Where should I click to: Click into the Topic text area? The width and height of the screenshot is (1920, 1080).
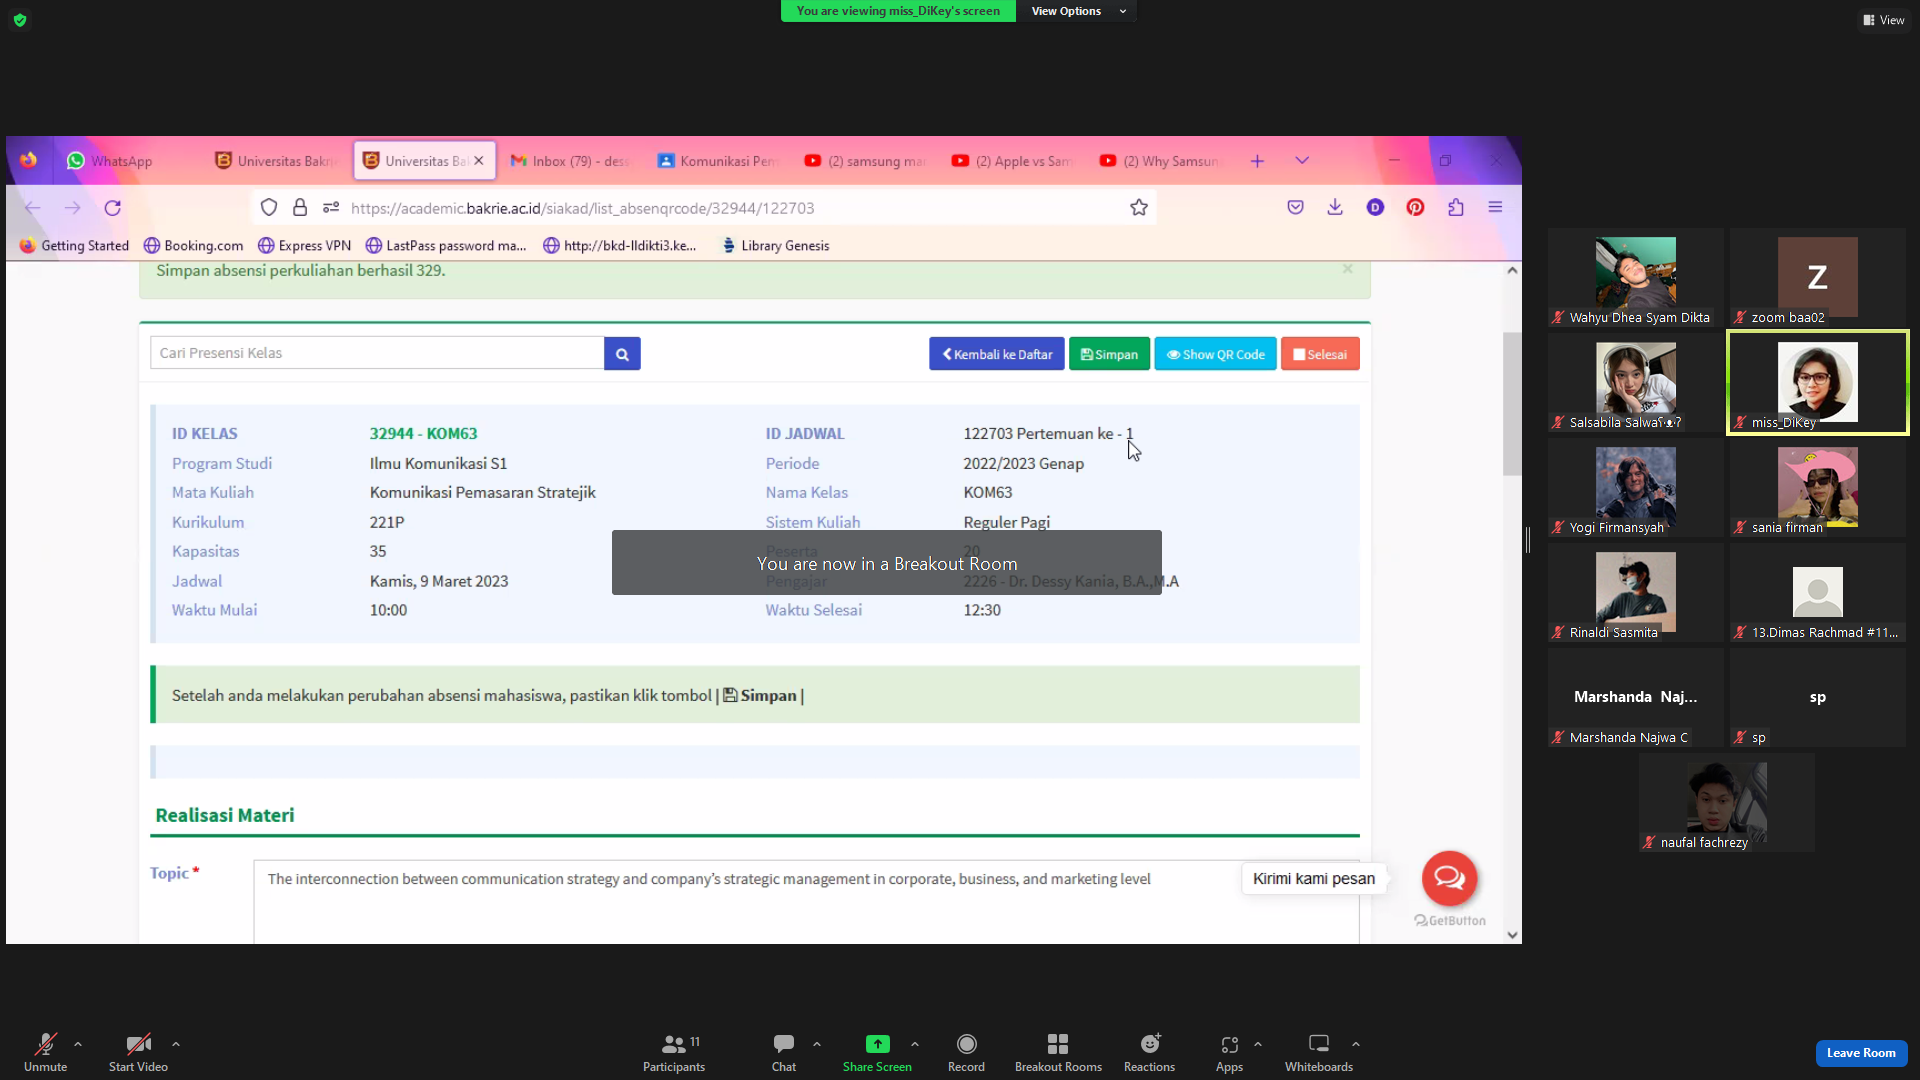806,901
